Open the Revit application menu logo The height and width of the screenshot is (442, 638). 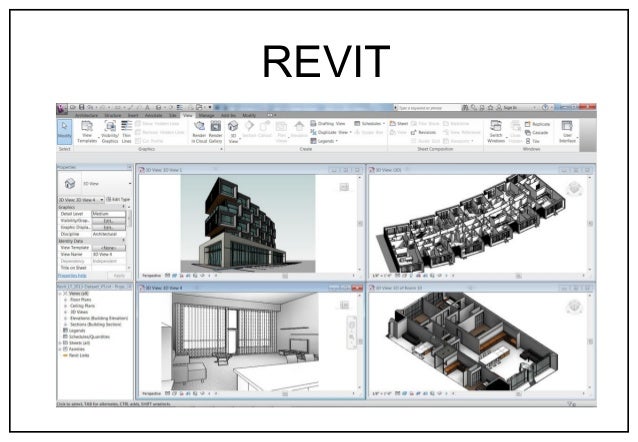(62, 108)
